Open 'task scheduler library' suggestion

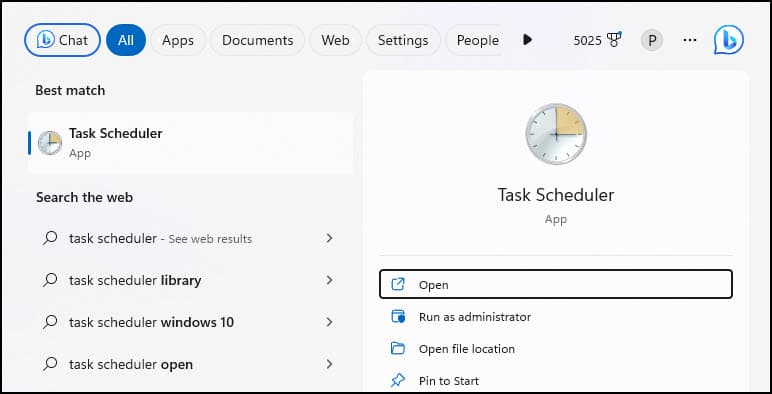190,280
